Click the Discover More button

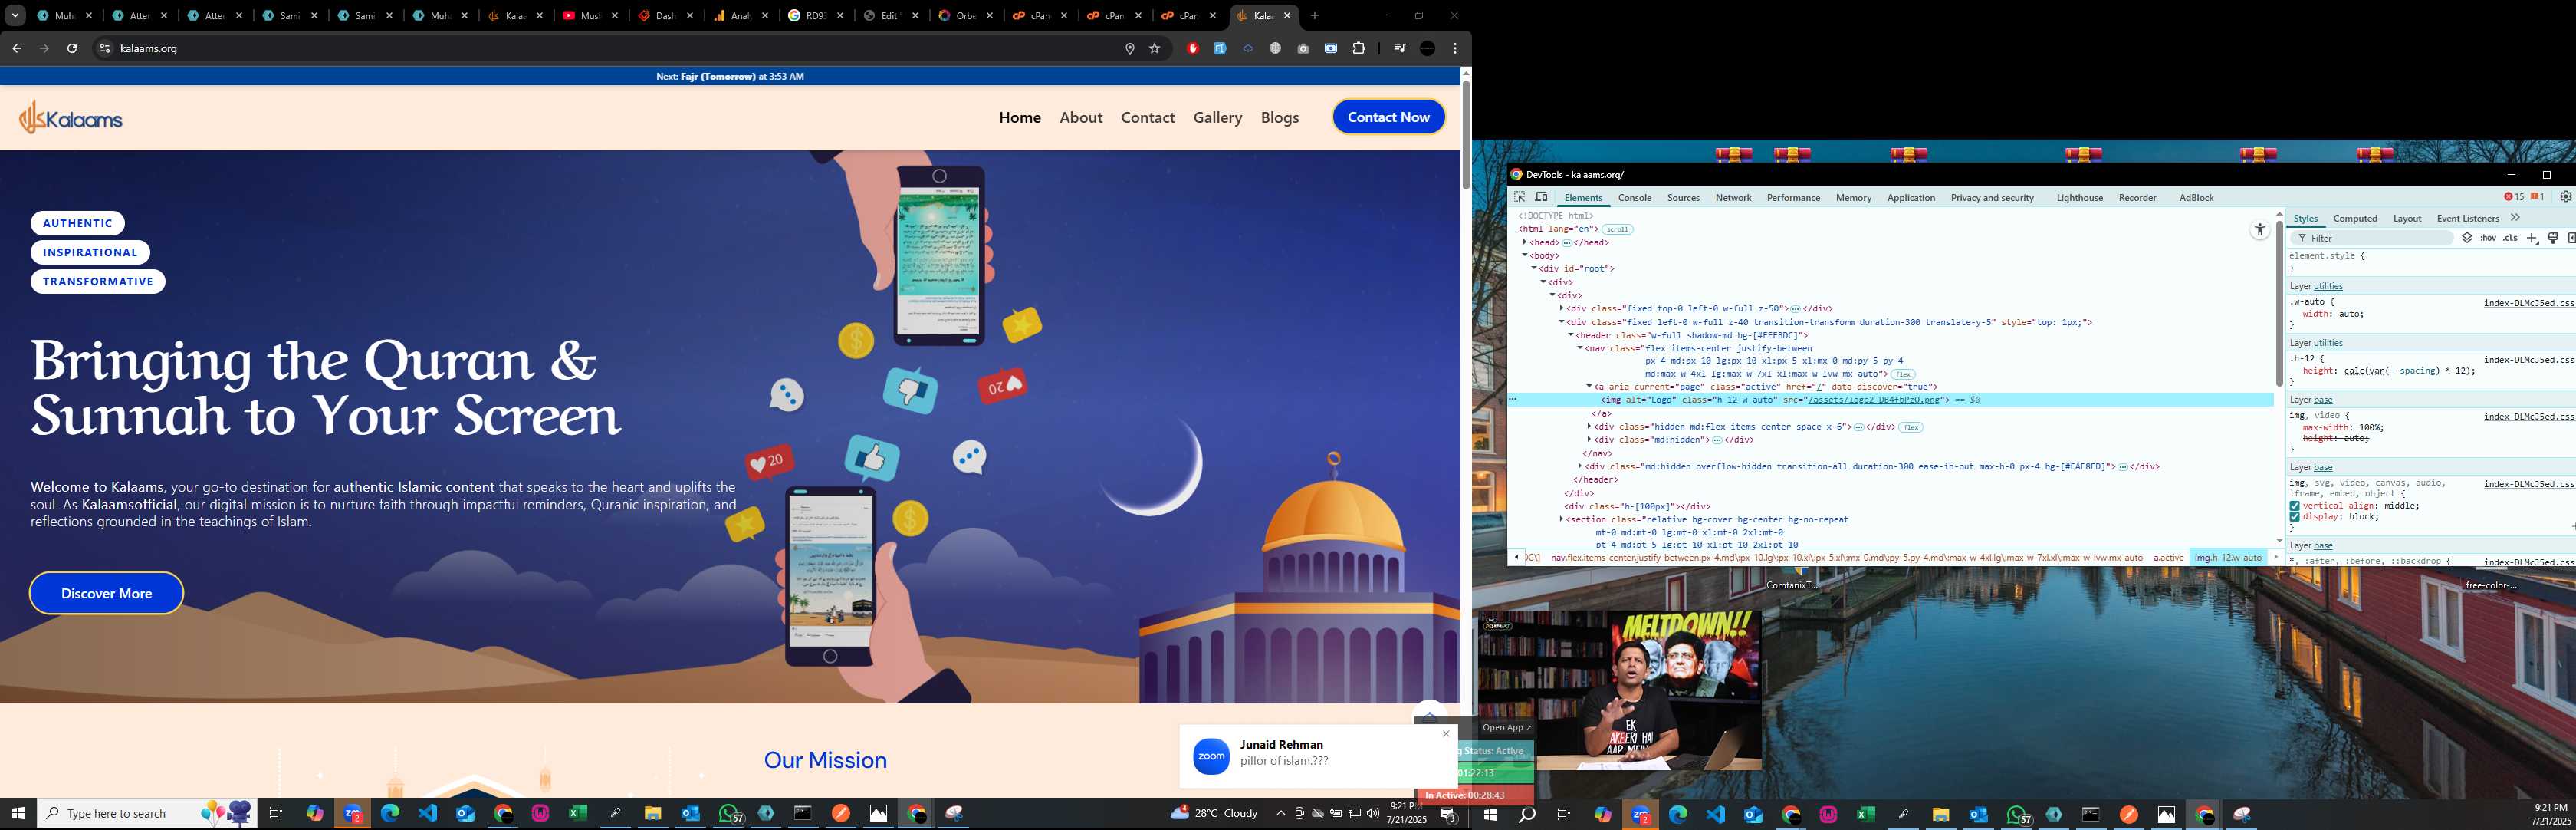coord(106,593)
